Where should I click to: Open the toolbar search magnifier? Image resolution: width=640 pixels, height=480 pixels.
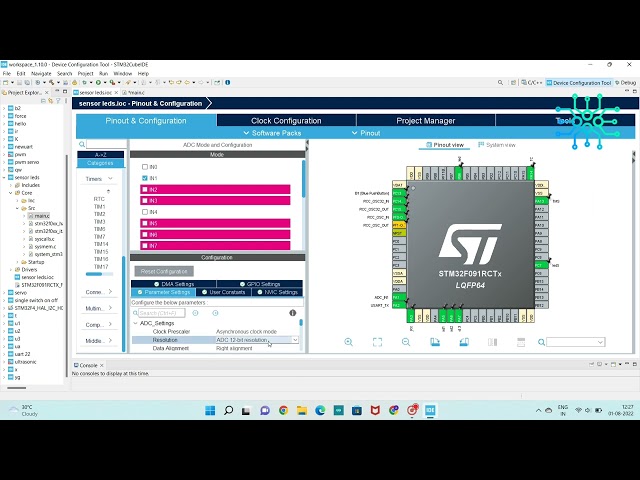click(x=500, y=82)
